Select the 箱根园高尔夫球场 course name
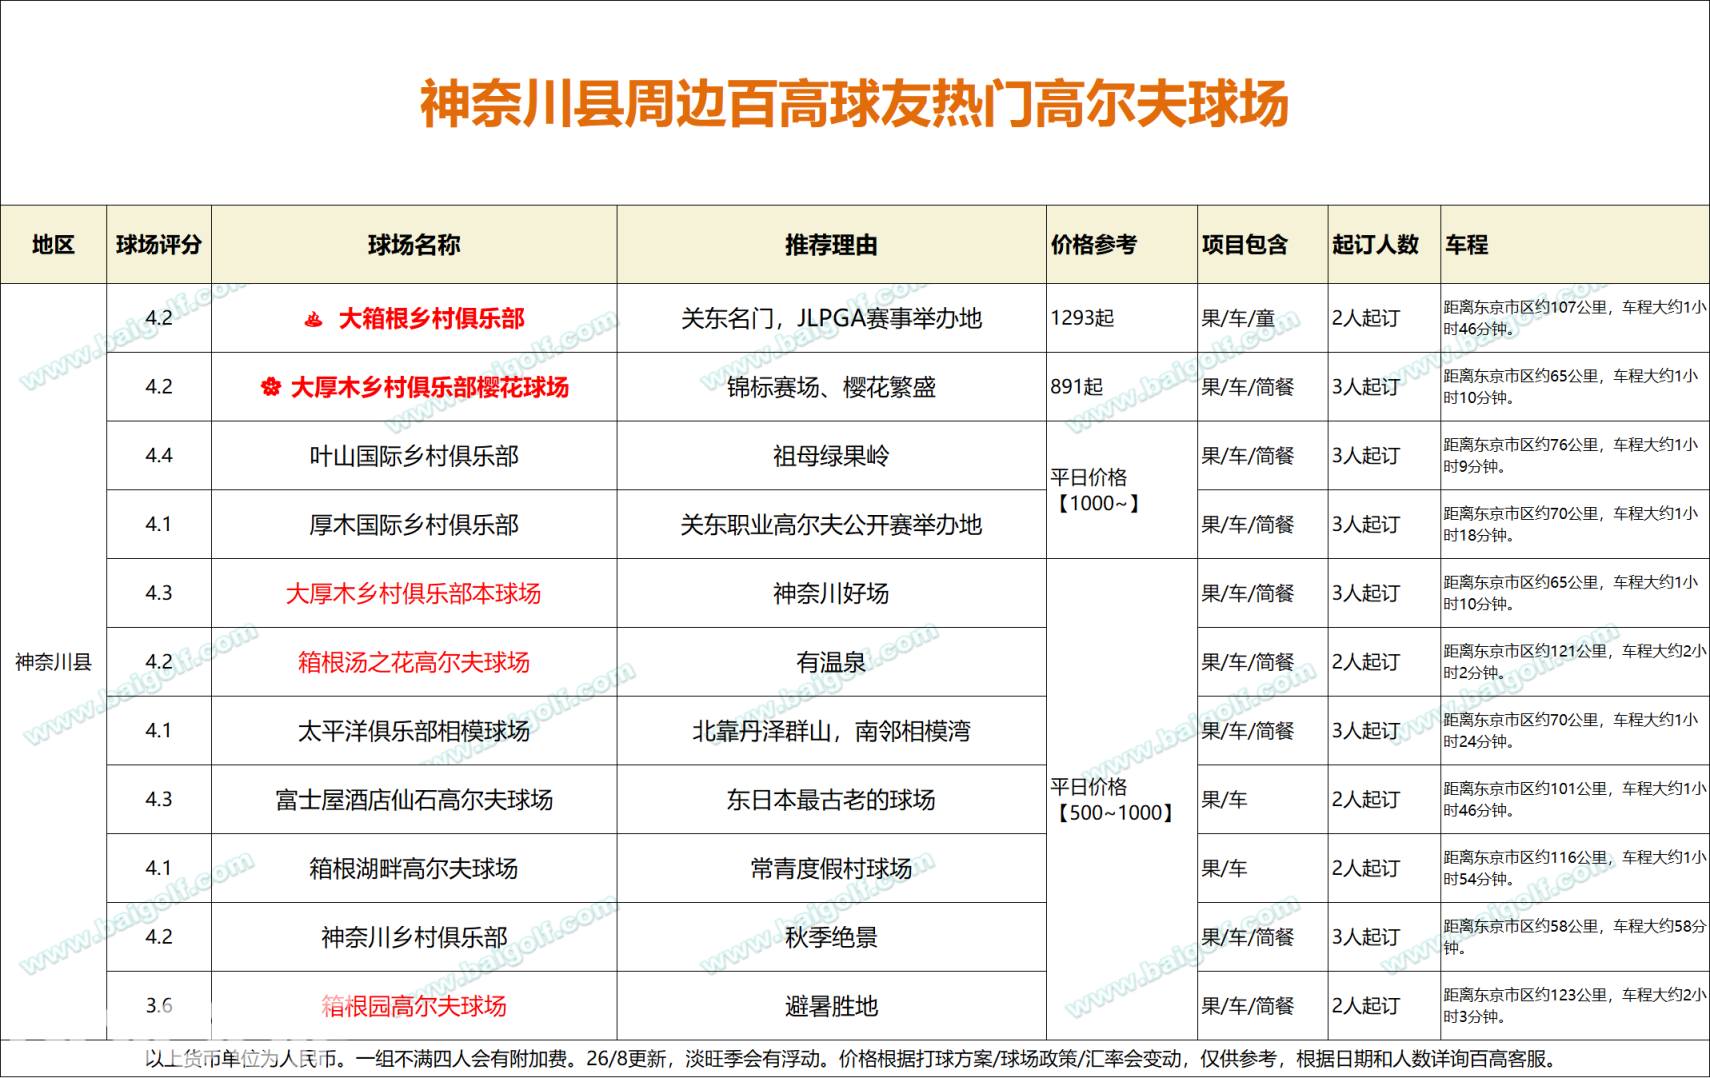Viewport: 1710px width, 1078px height. click(x=414, y=1006)
